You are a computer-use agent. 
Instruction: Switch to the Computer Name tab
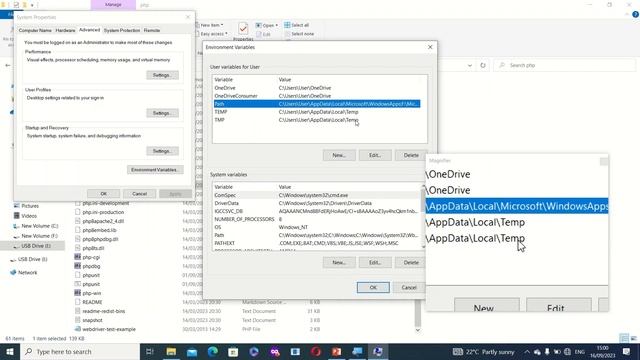tap(35, 30)
